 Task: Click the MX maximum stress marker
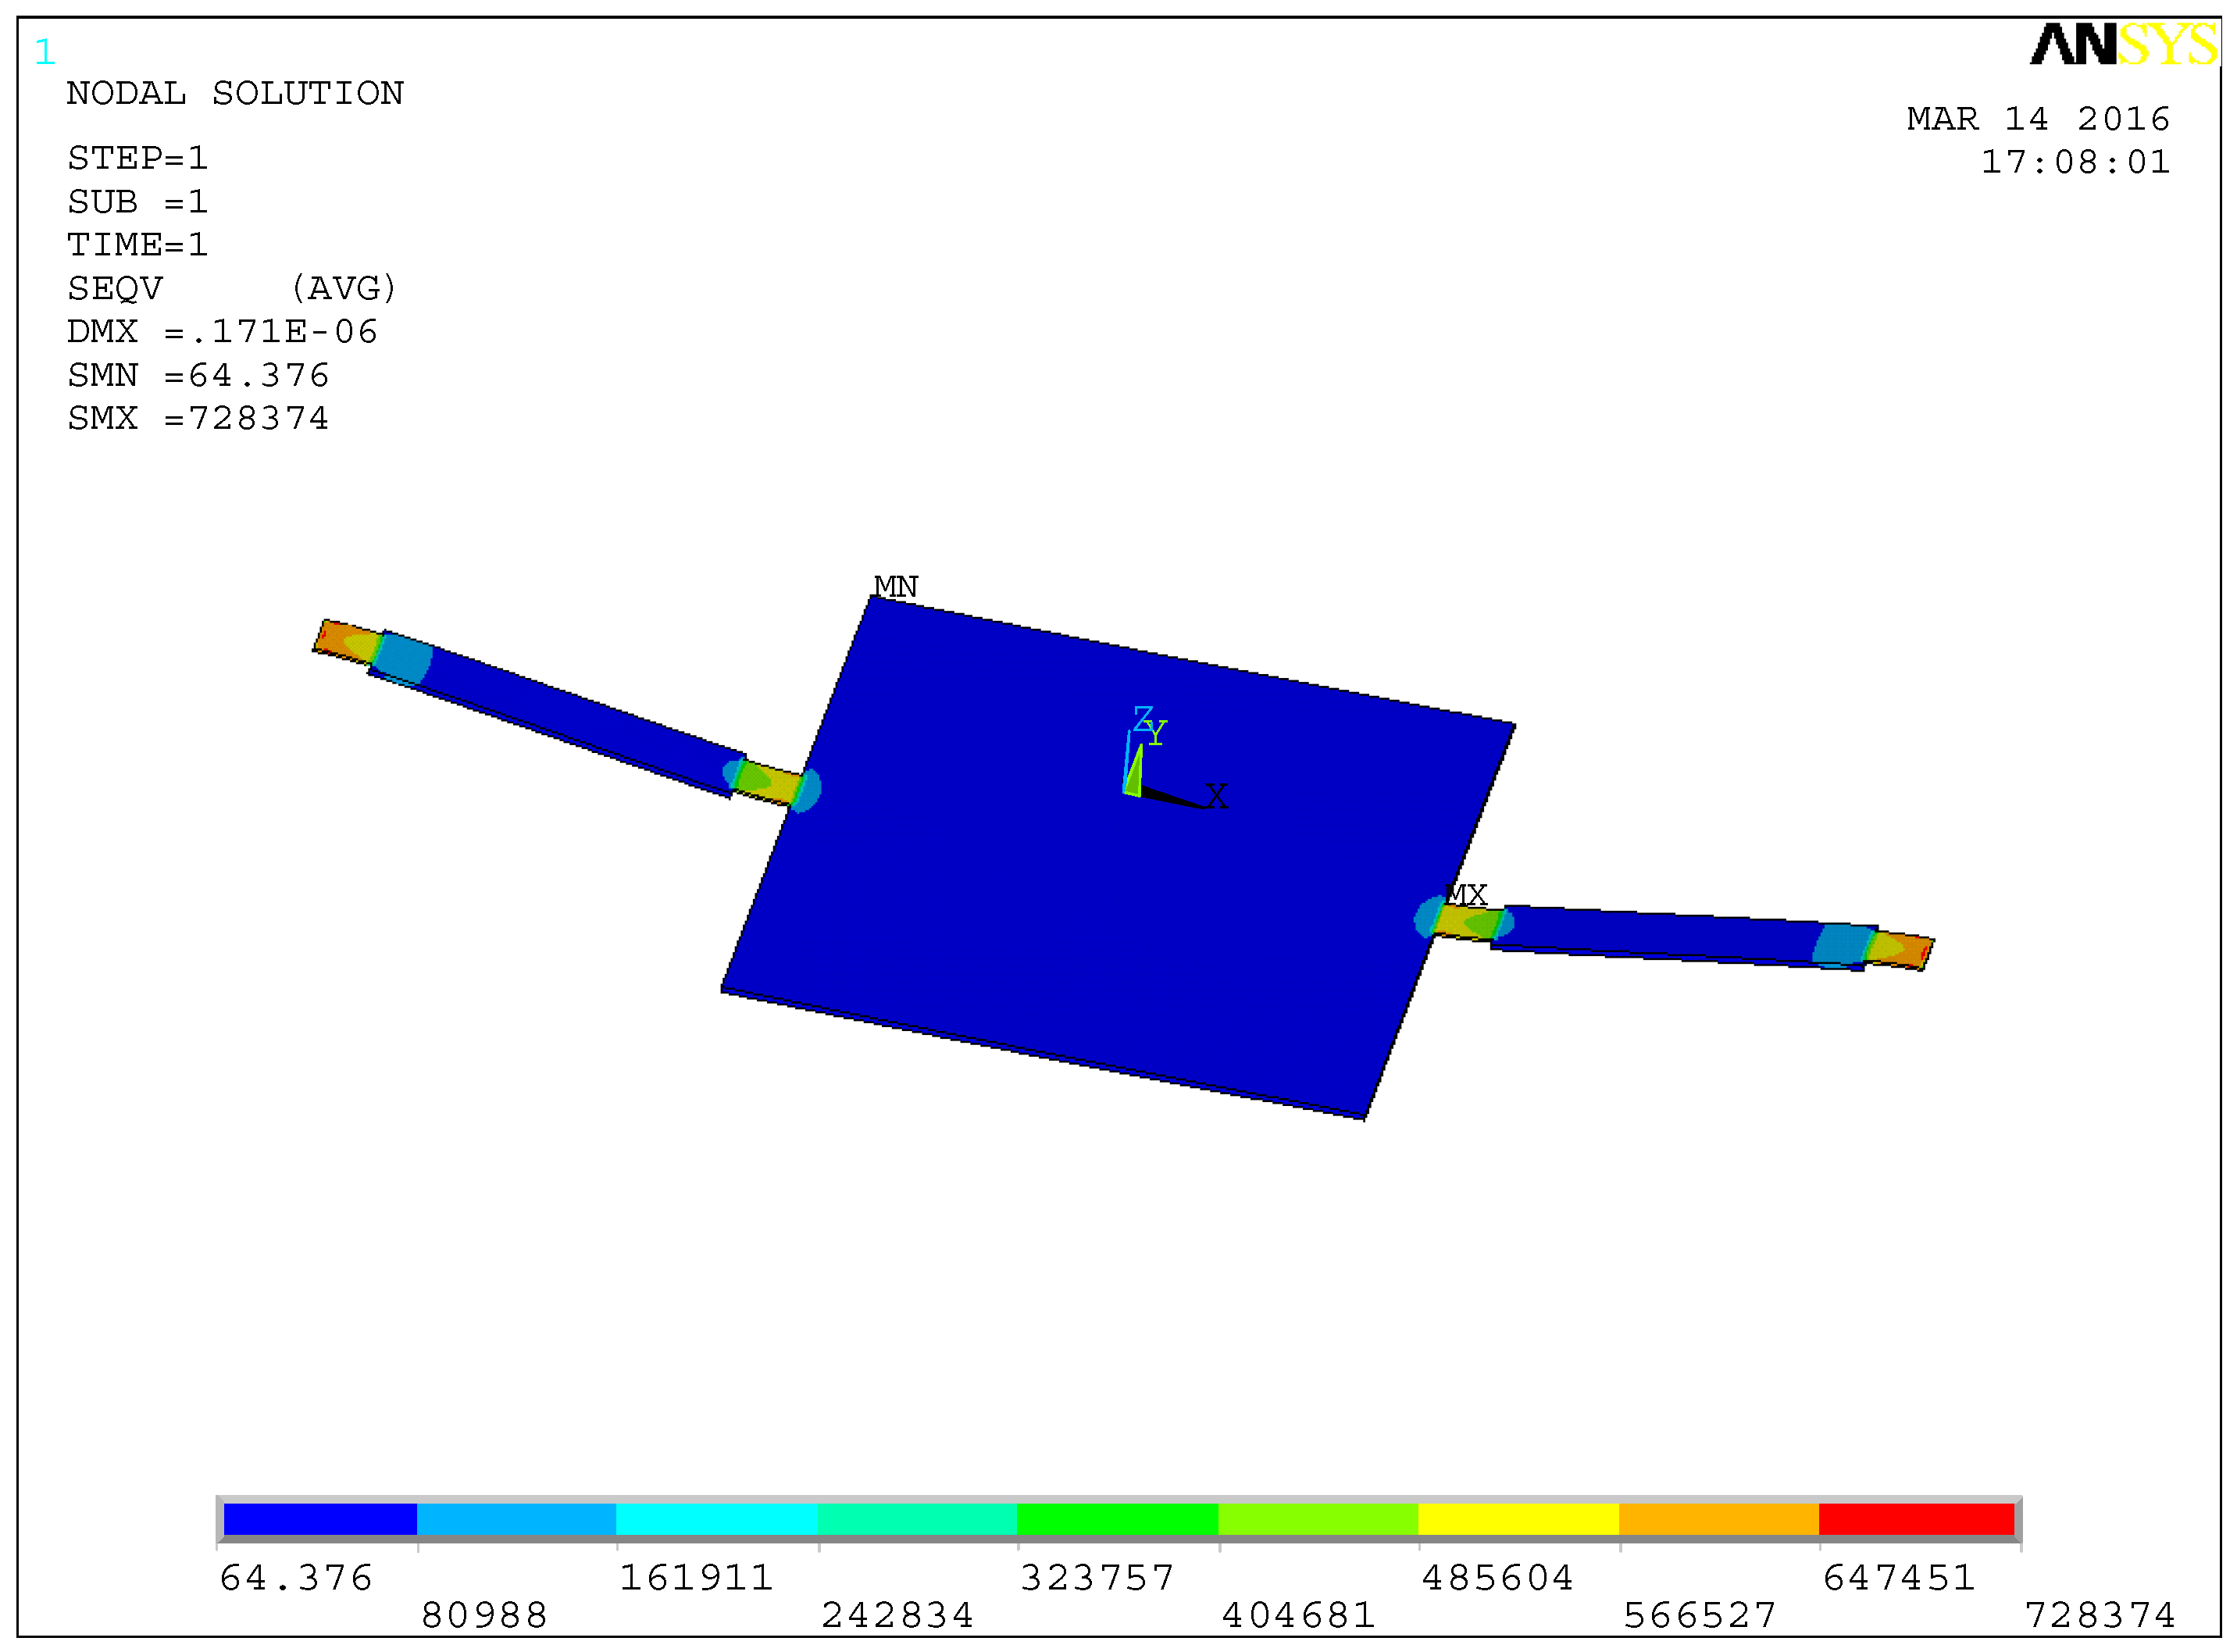click(1467, 895)
